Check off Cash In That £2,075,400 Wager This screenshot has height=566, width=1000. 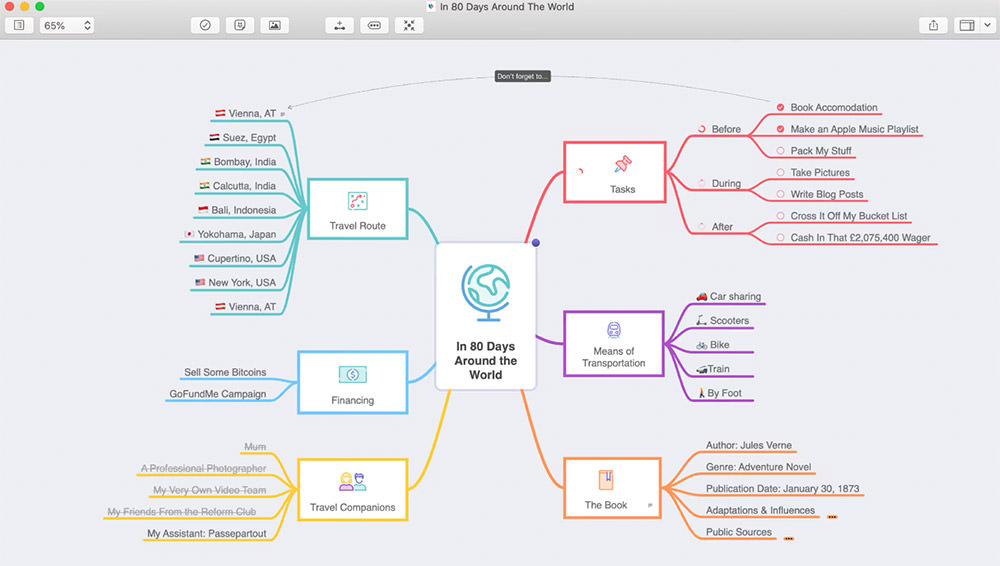pos(780,237)
